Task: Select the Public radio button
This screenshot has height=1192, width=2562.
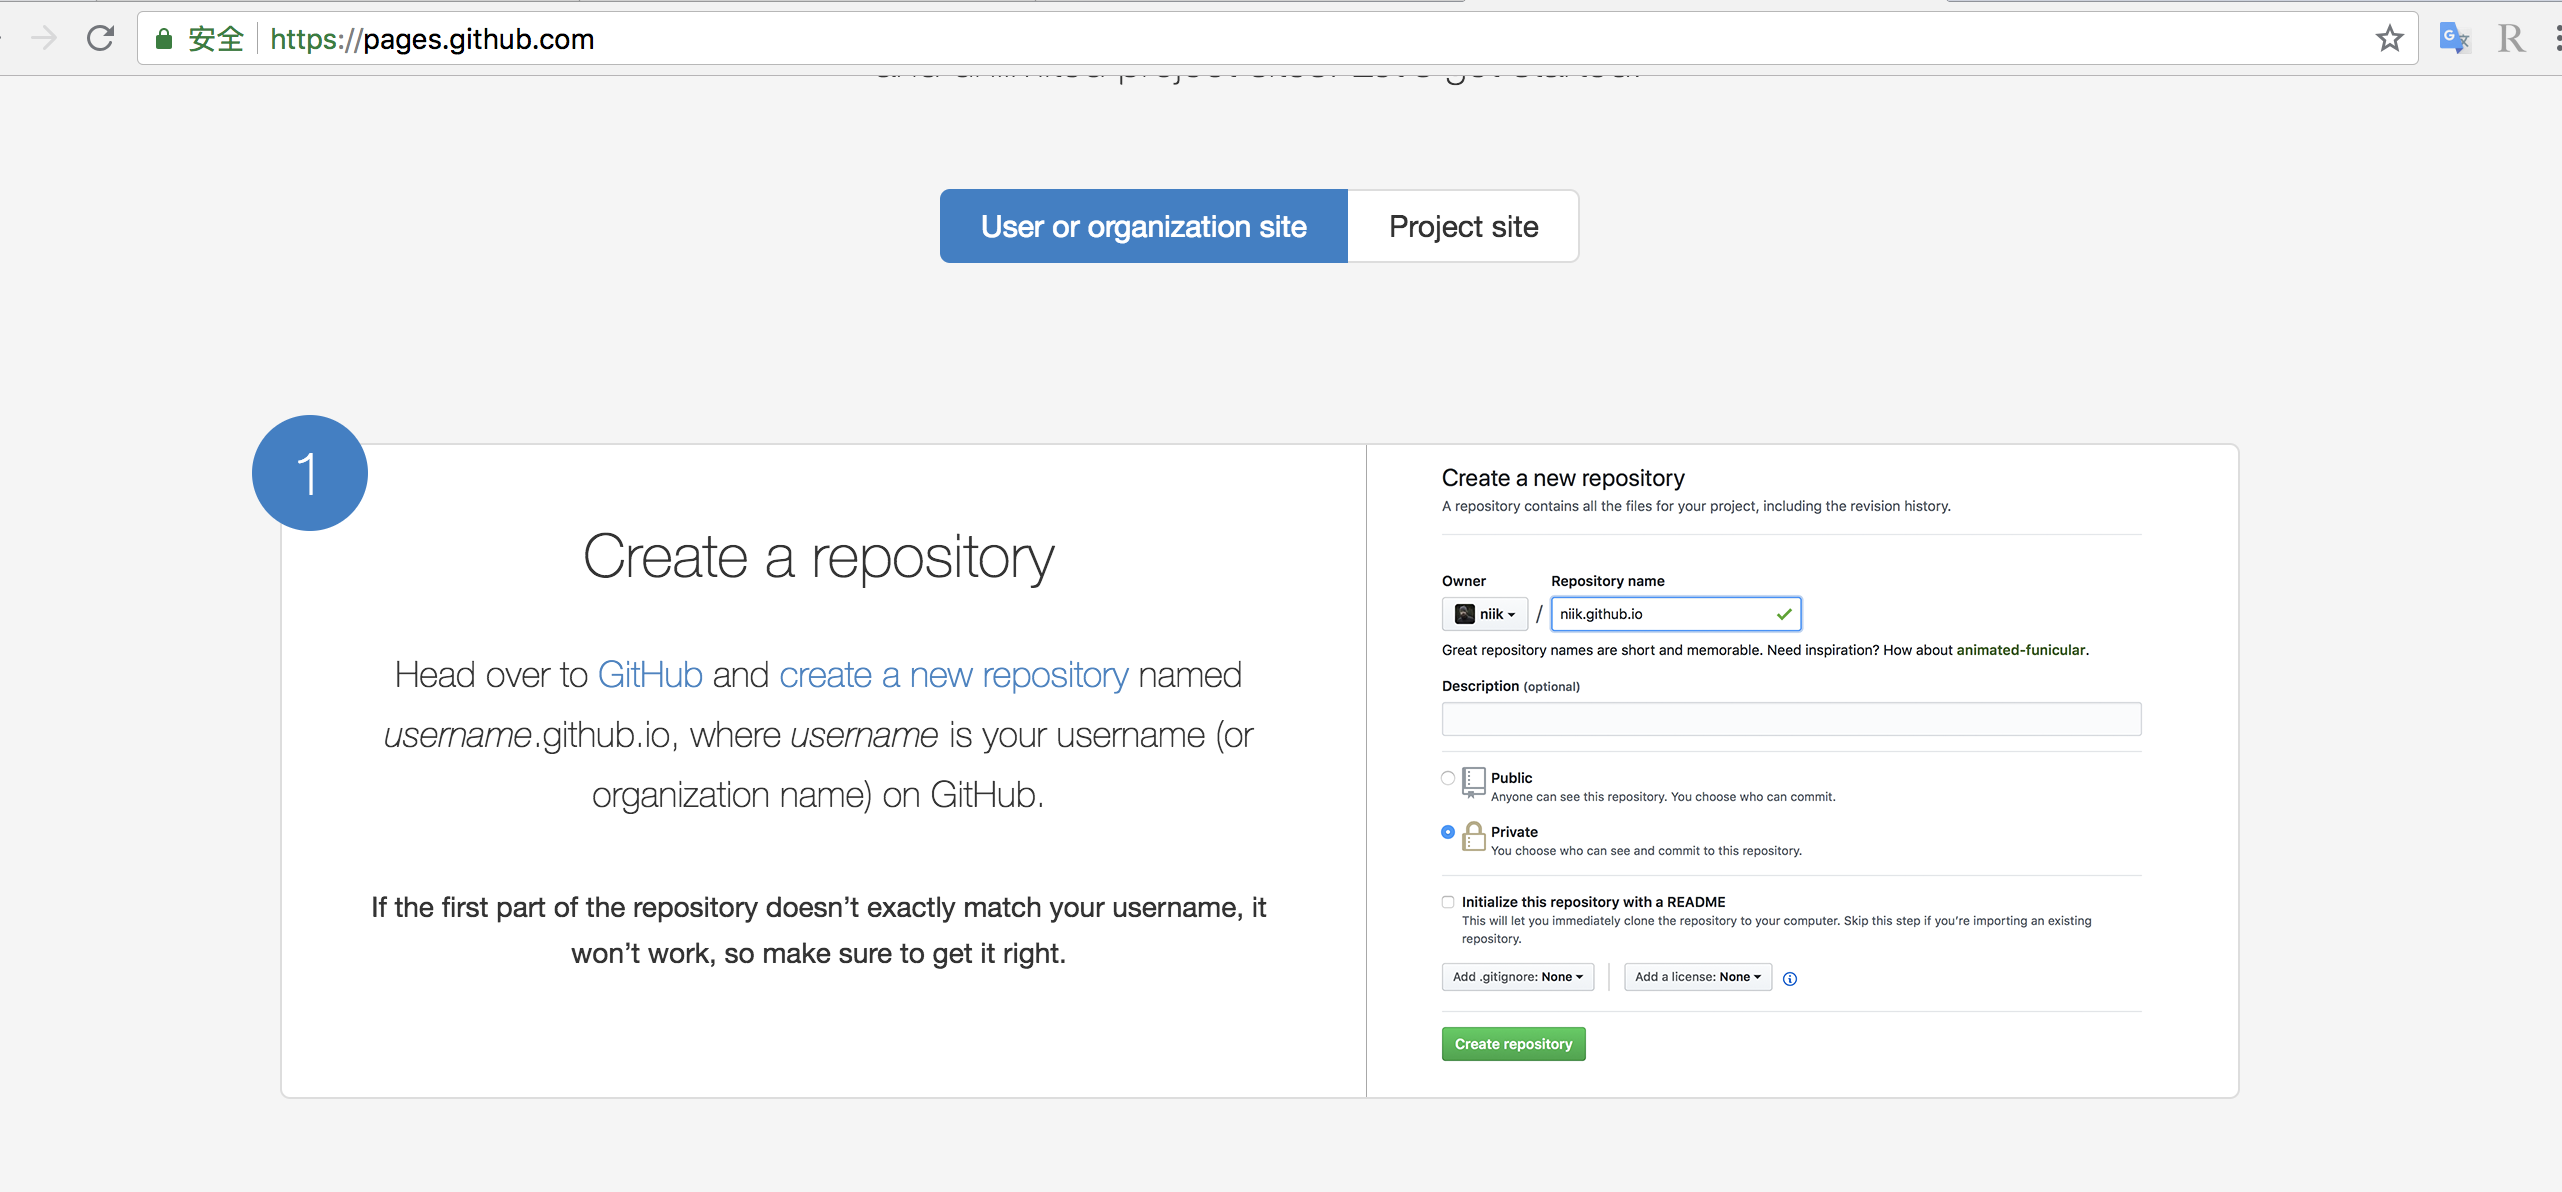Action: pyautogui.click(x=1448, y=778)
